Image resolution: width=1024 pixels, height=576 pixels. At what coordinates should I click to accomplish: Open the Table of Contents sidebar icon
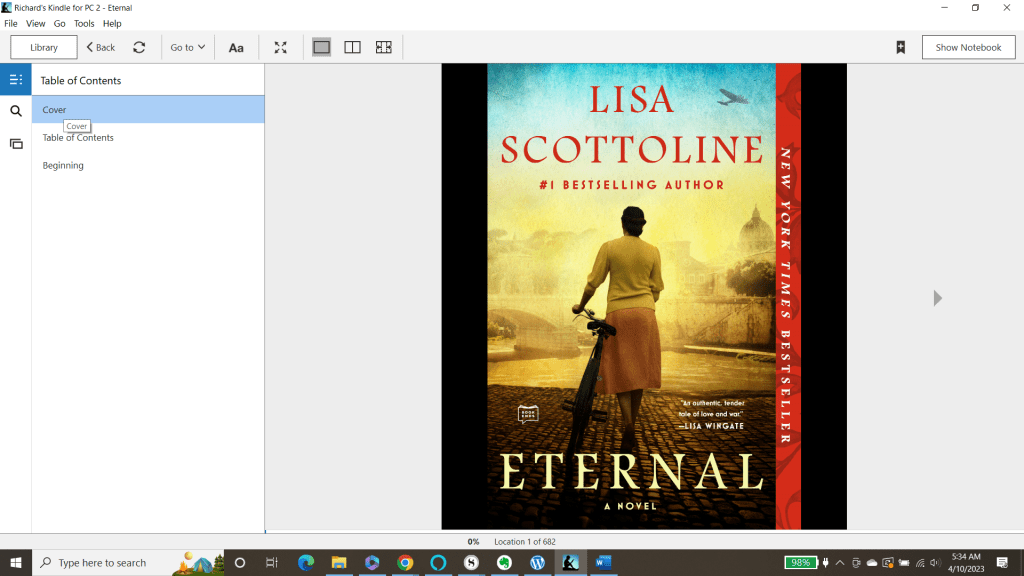[16, 80]
